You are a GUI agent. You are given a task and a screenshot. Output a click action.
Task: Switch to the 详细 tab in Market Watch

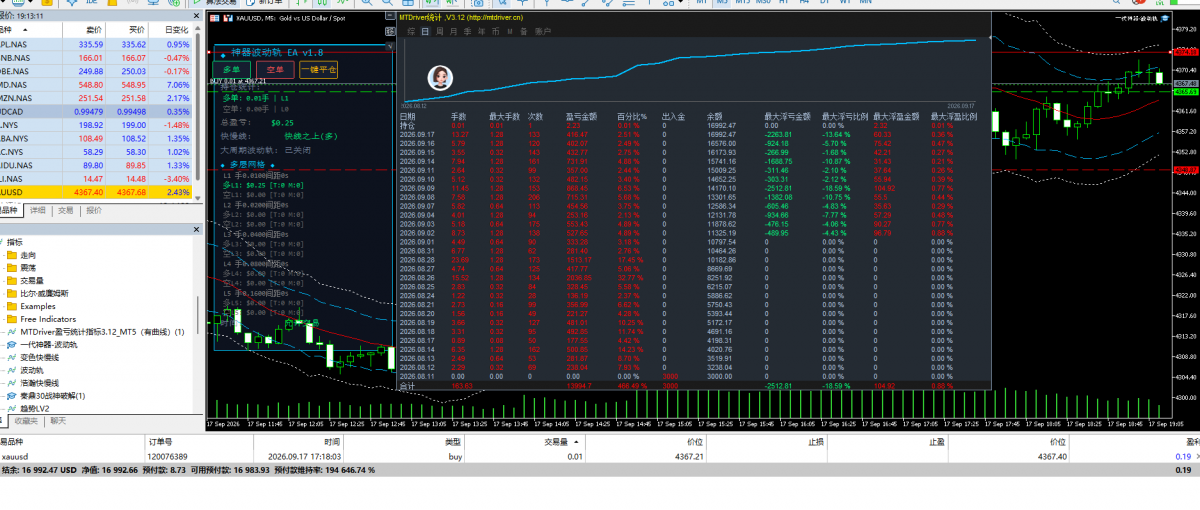38,211
